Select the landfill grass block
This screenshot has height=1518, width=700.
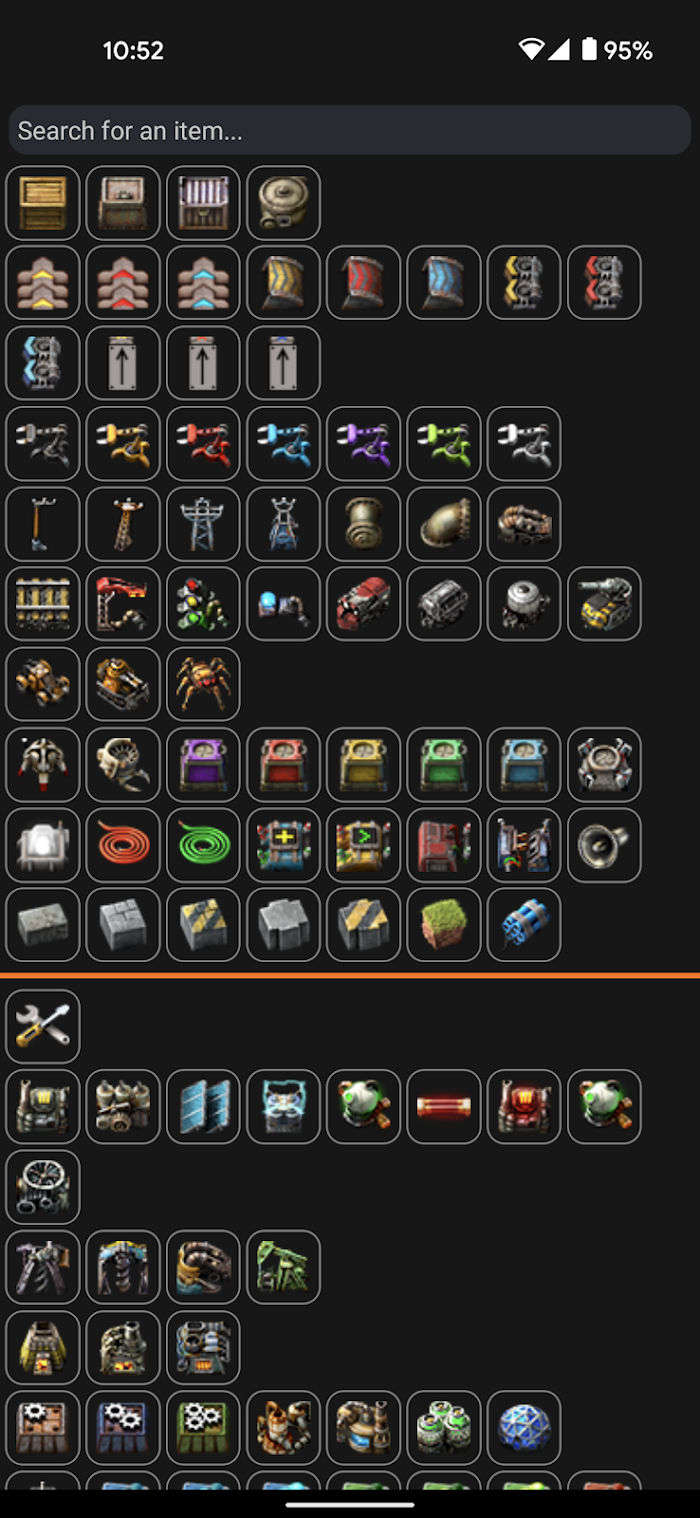click(444, 925)
